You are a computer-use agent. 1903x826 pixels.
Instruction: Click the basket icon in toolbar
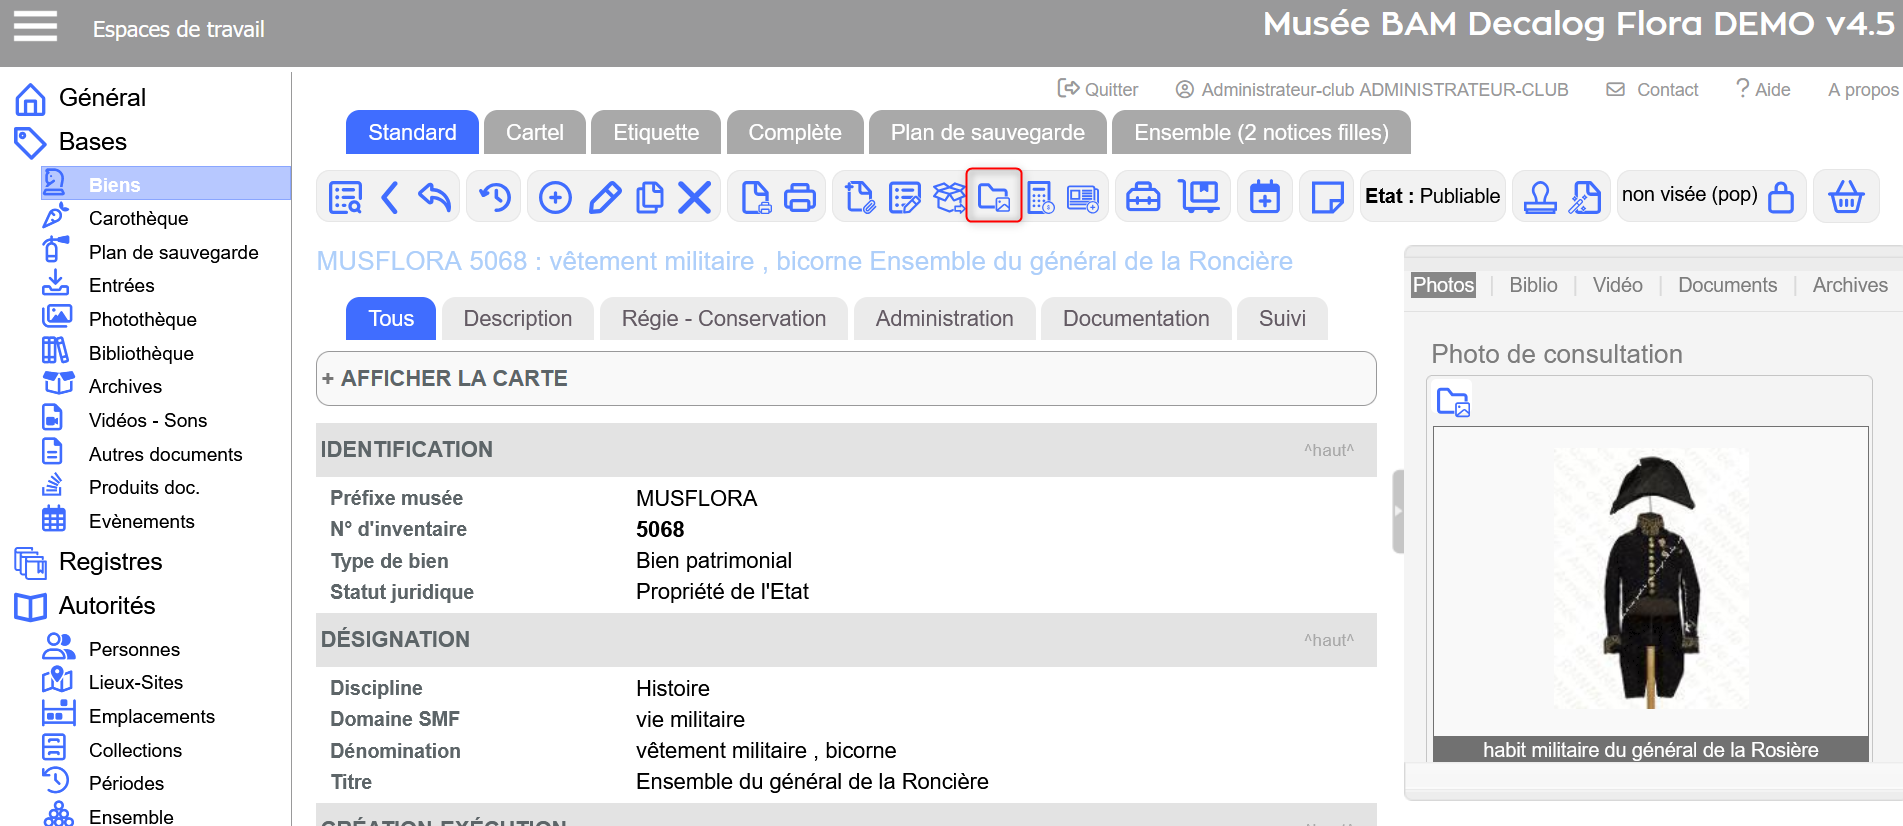pyautogui.click(x=1845, y=197)
